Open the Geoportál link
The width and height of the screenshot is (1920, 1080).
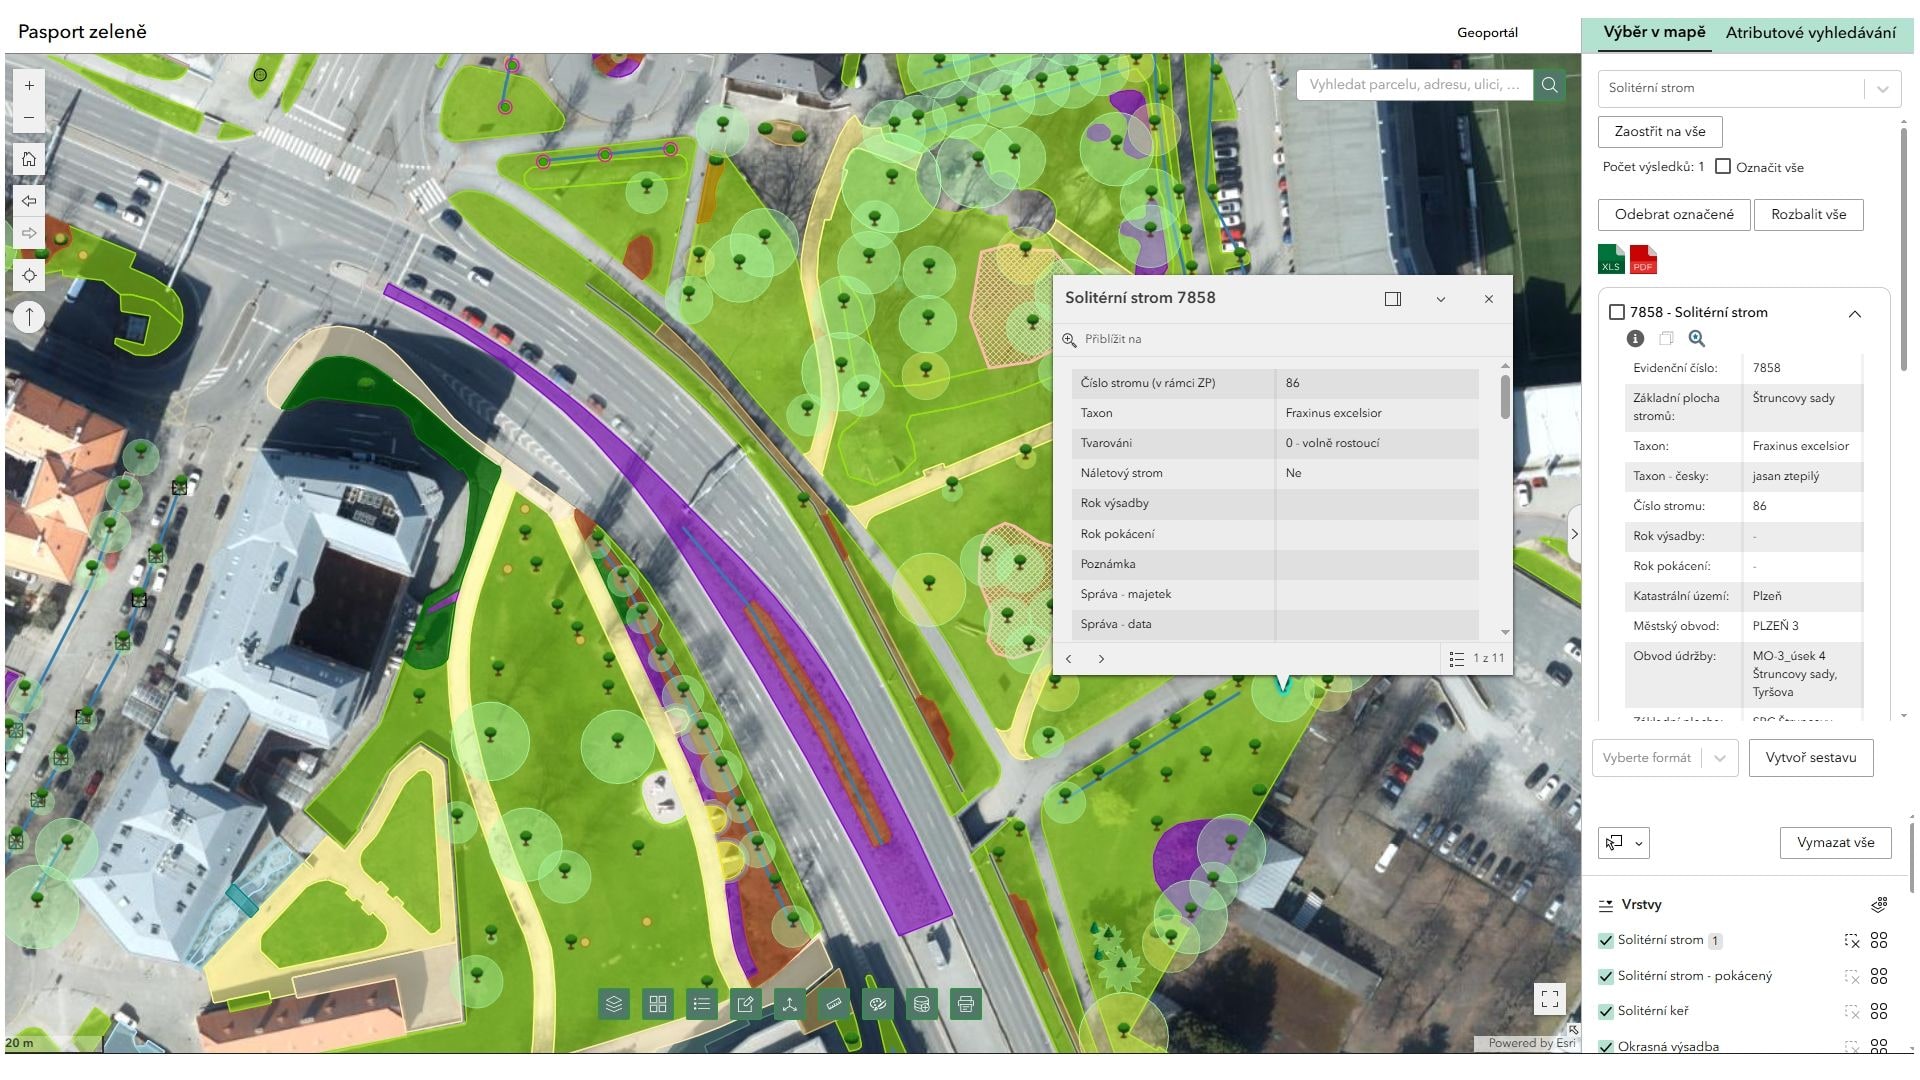[1487, 32]
